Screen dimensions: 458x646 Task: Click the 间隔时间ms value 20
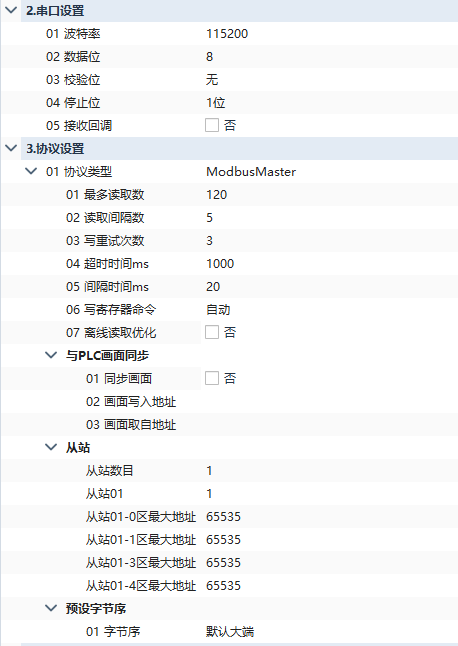point(213,287)
